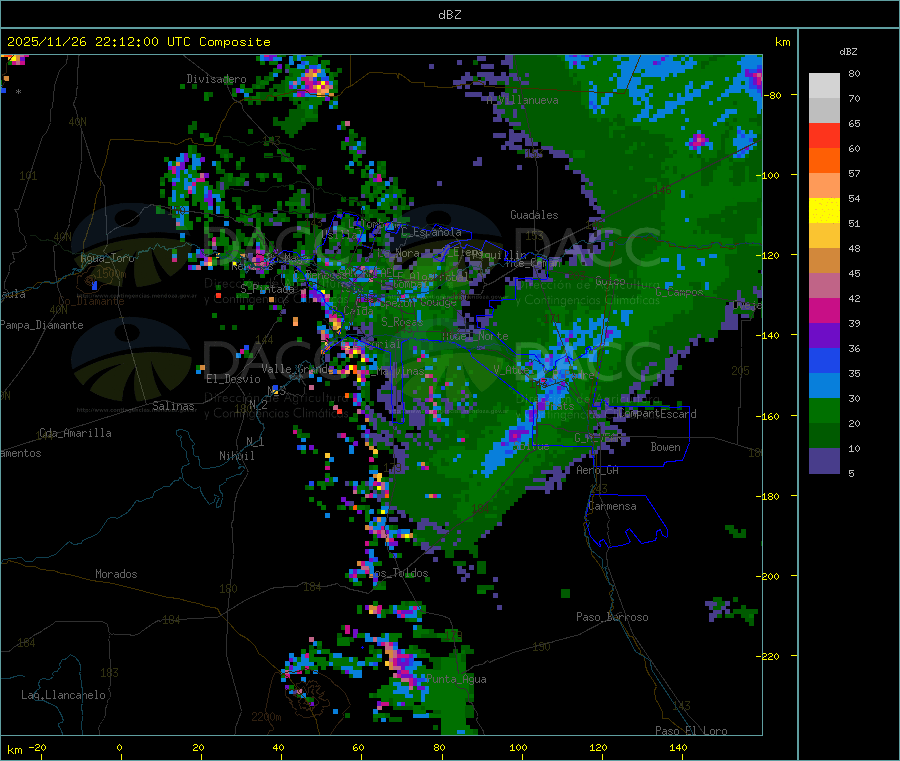Select the 42 dBZ magenta legend swatch

click(x=824, y=310)
